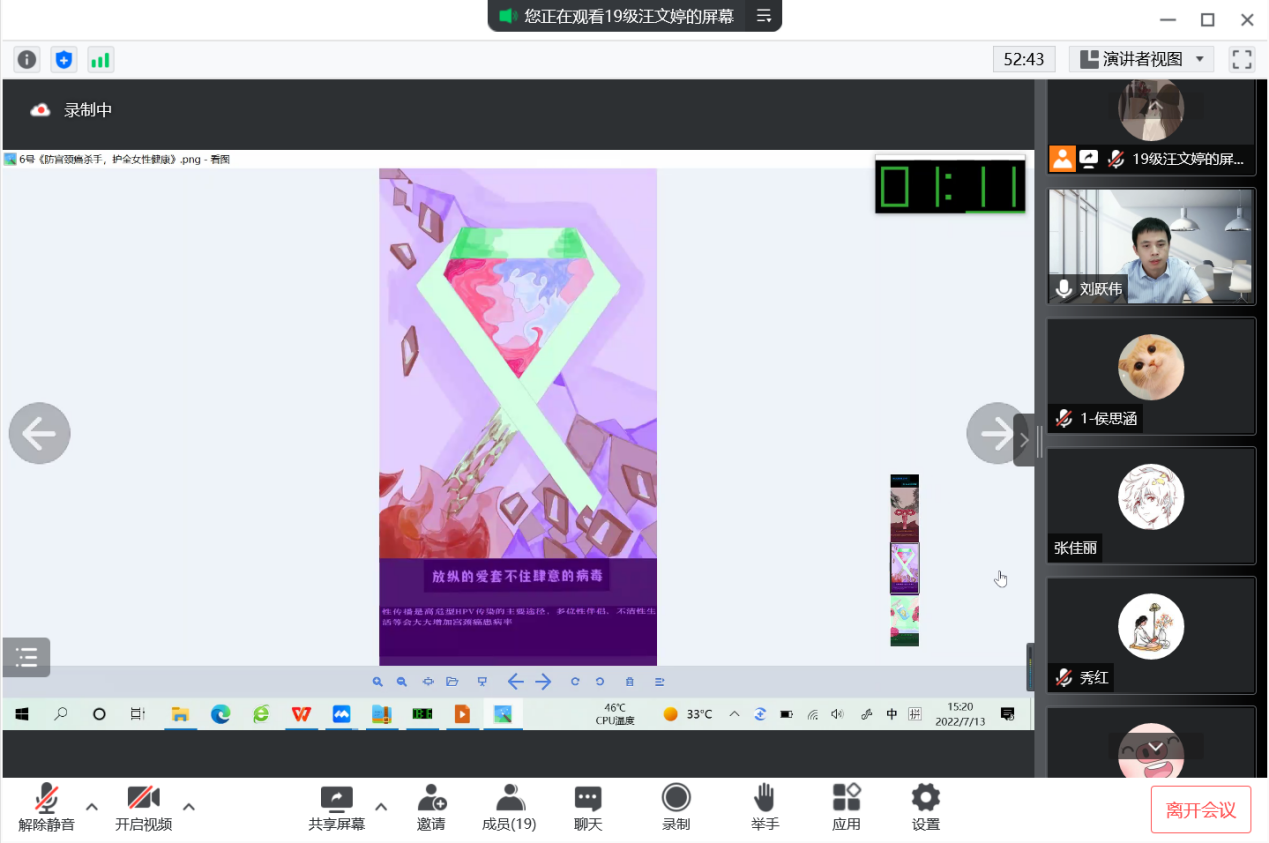Turn on the video camera
The image size is (1269, 843).
pyautogui.click(x=143, y=807)
